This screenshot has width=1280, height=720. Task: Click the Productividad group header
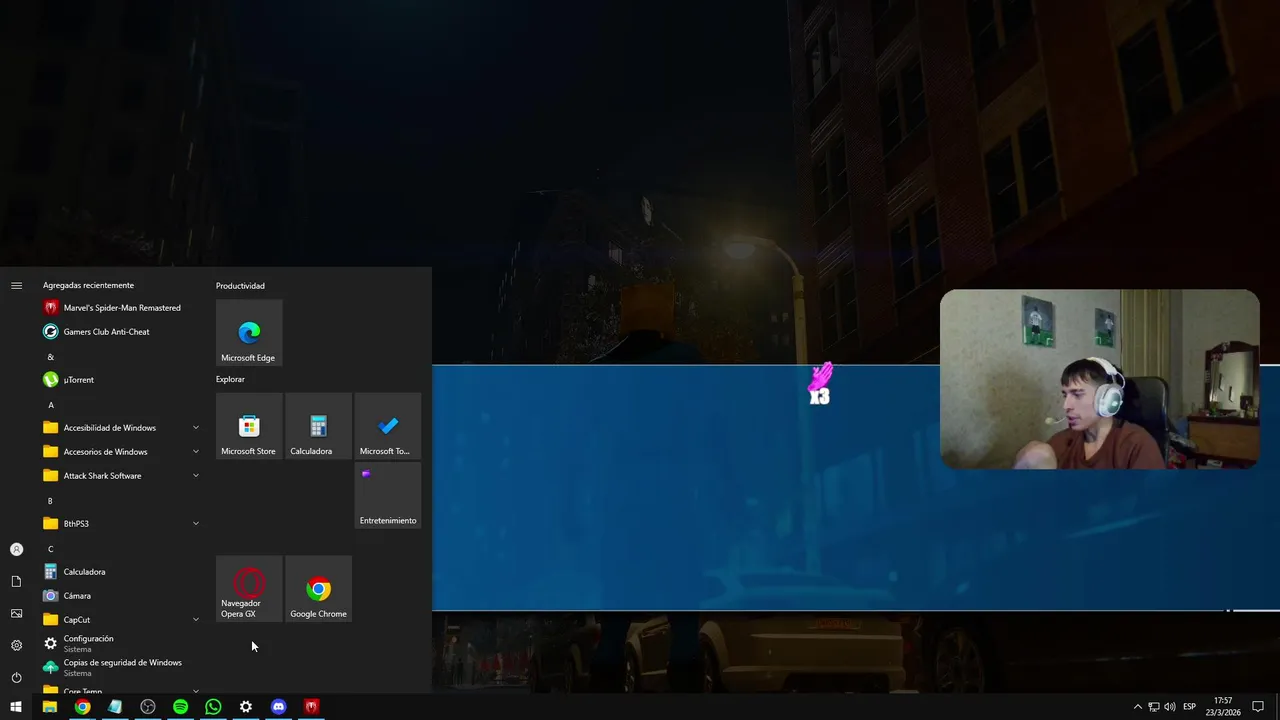(240, 286)
